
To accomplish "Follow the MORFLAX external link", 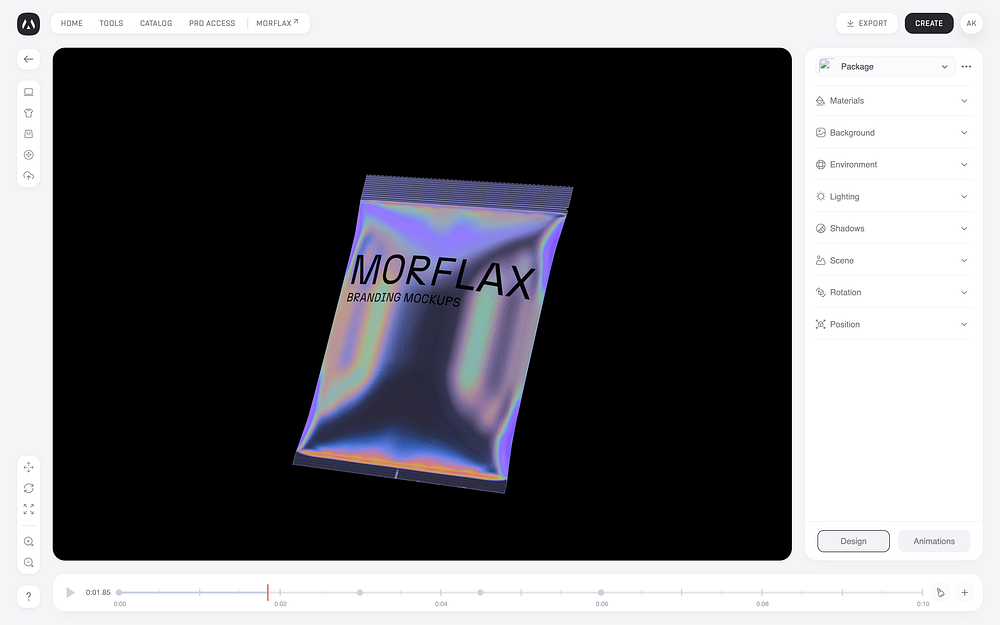I will coord(277,24).
